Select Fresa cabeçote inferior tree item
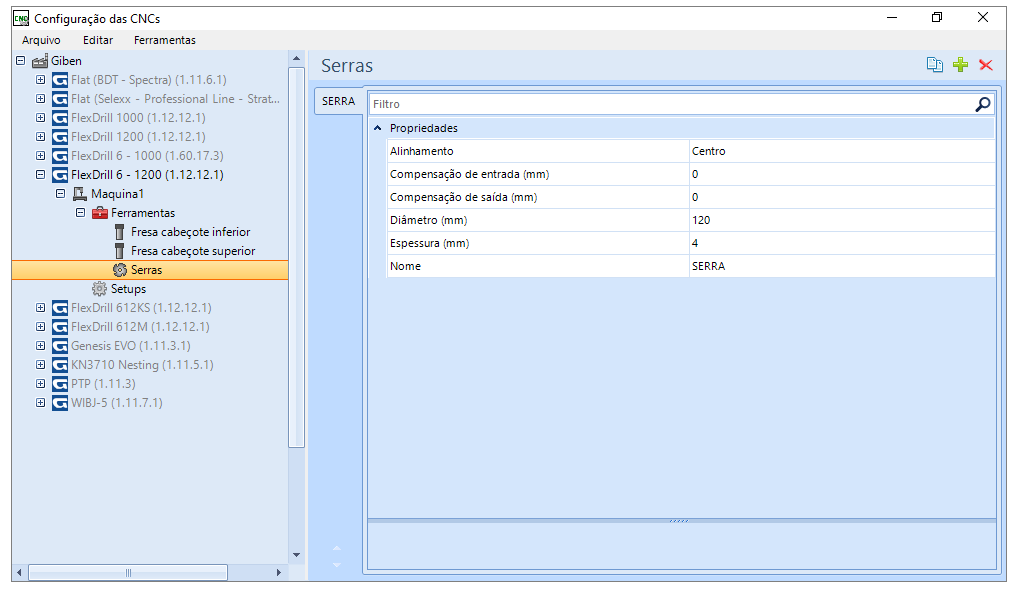 click(x=190, y=232)
